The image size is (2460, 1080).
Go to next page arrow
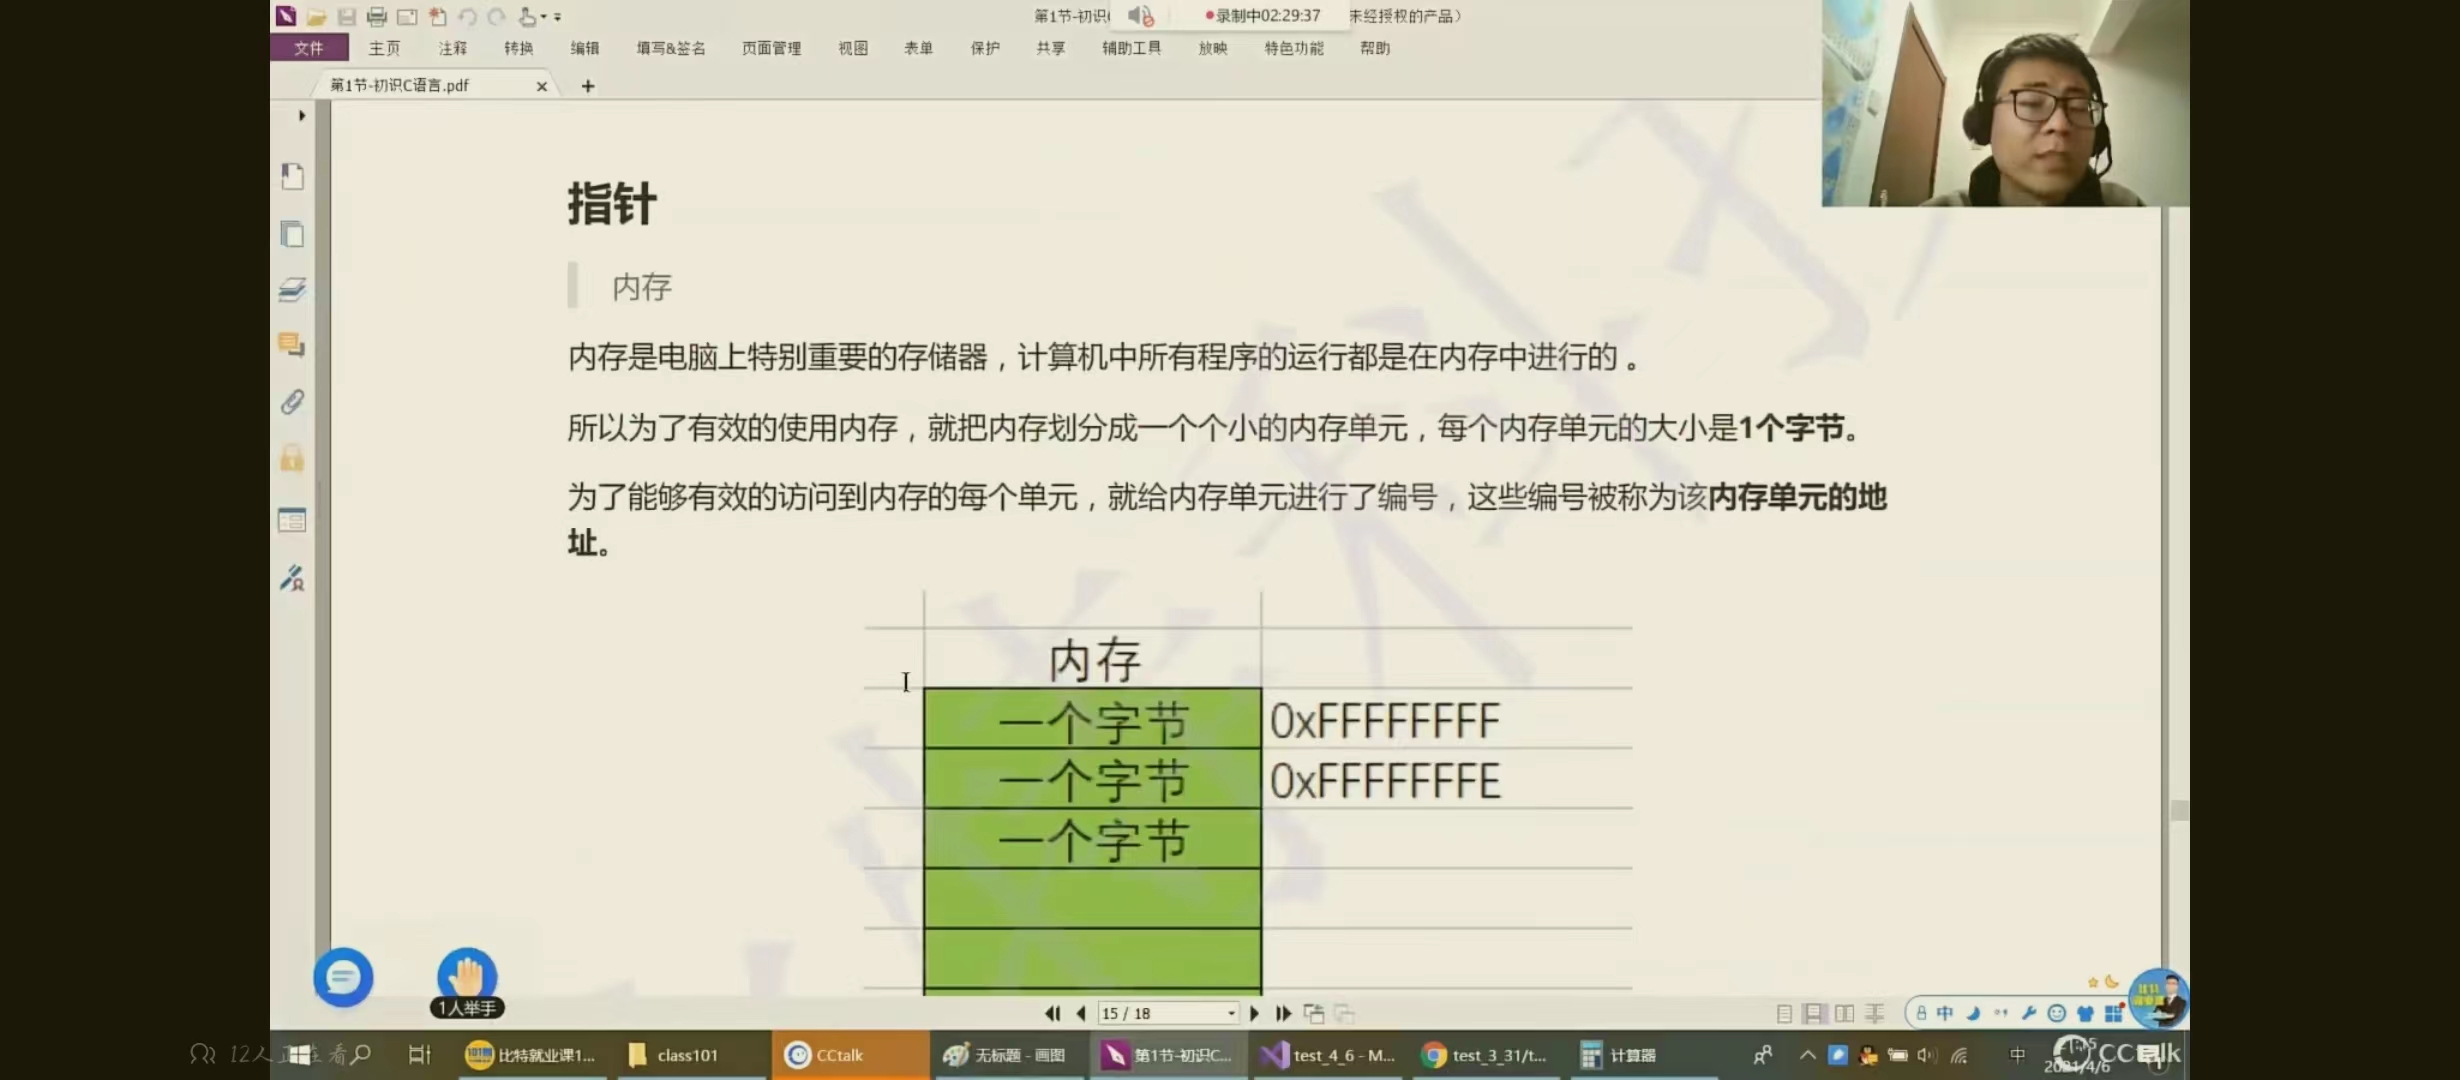[1255, 1013]
